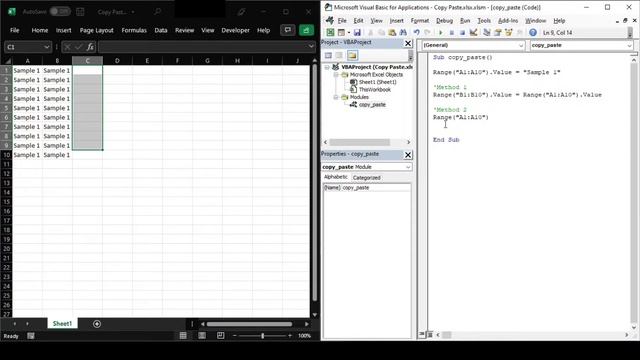Image resolution: width=640 pixels, height=360 pixels.
Task: Click the Insert UserForm icon in VBA toolbar
Action: [341, 32]
